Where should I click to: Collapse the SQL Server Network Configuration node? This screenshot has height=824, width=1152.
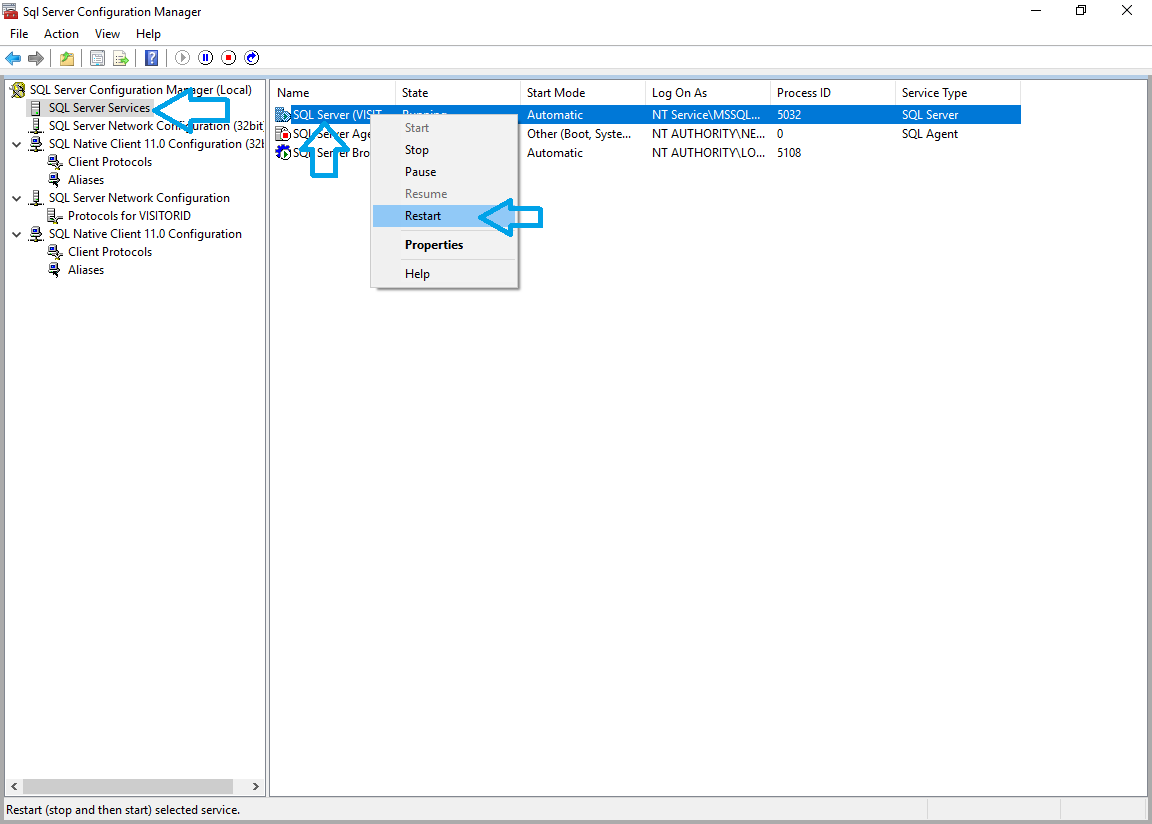pos(16,198)
